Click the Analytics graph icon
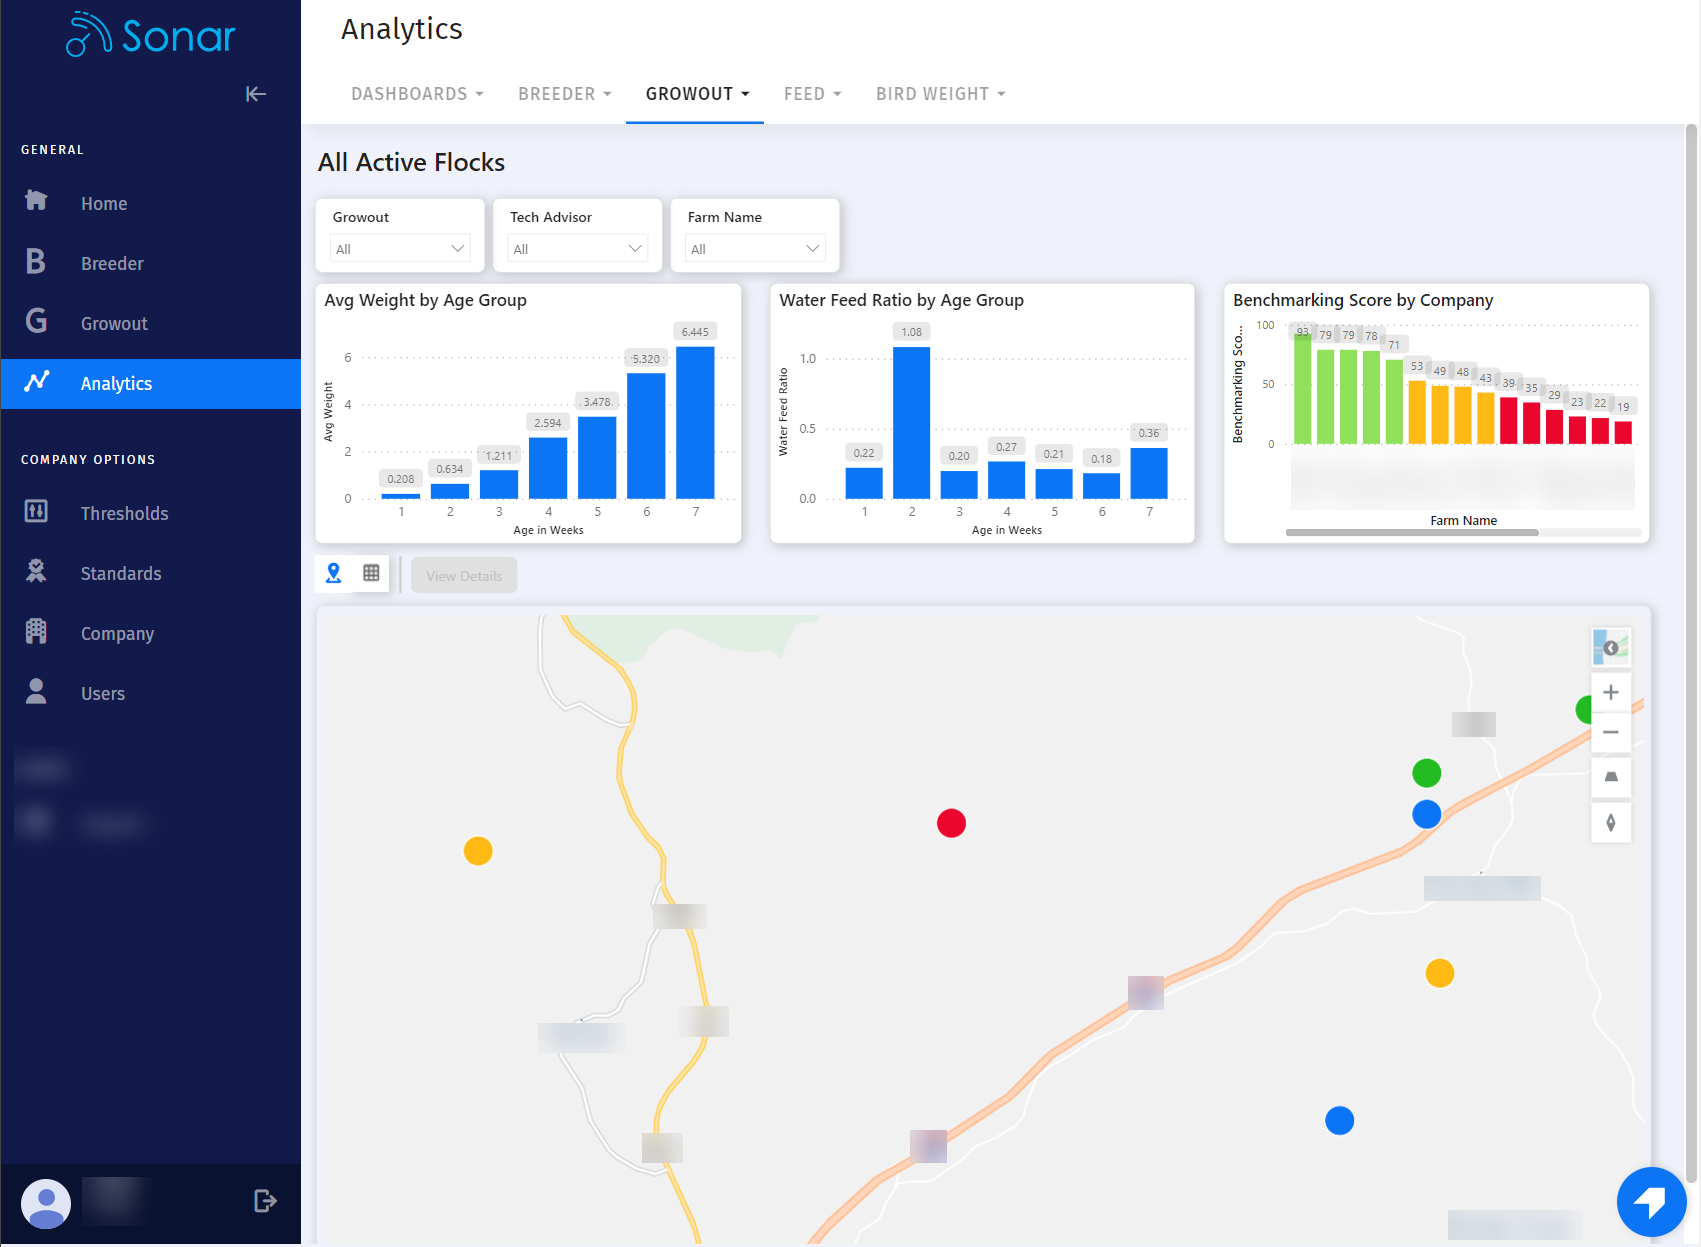The image size is (1701, 1247). pos(37,381)
